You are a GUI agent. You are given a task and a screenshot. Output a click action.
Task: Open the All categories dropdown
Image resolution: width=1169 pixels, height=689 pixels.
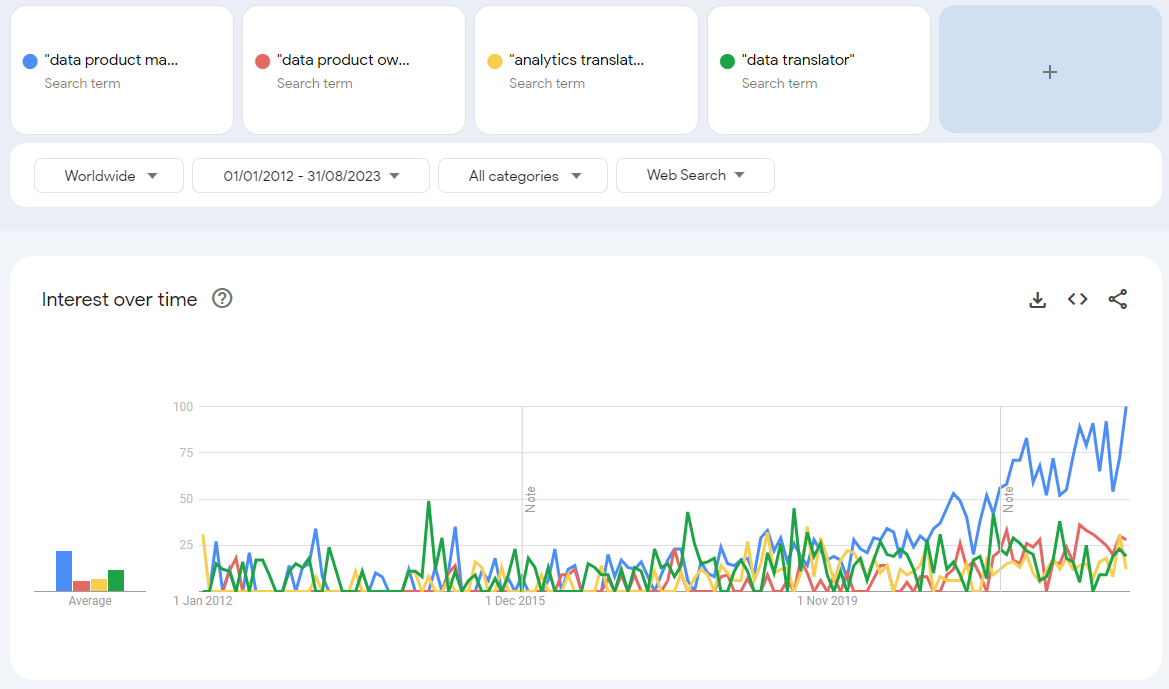click(523, 176)
